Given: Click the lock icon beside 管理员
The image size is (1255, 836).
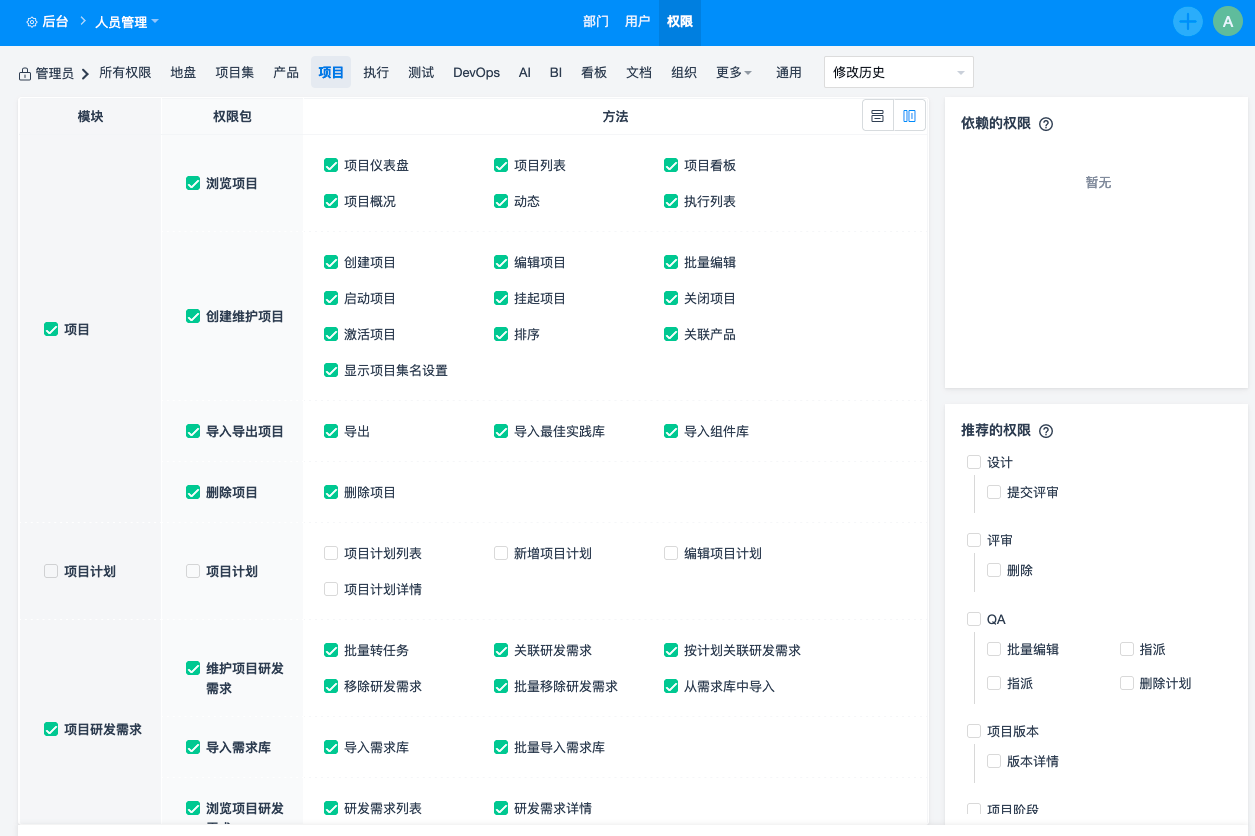Looking at the screenshot, I should pyautogui.click(x=25, y=74).
